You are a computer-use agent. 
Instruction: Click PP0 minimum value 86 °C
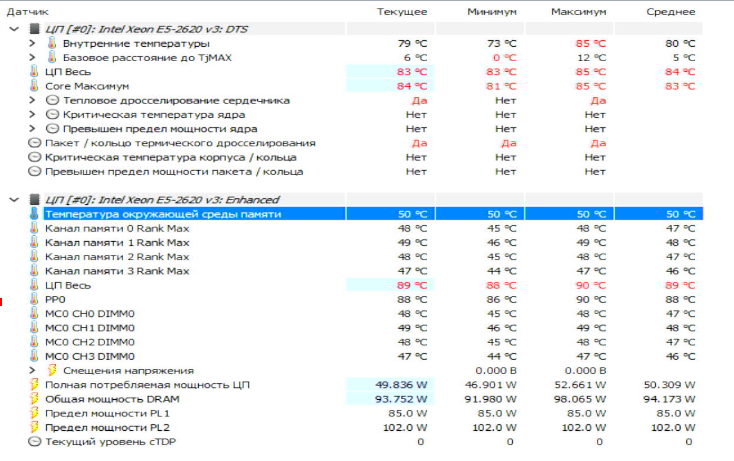(x=501, y=300)
